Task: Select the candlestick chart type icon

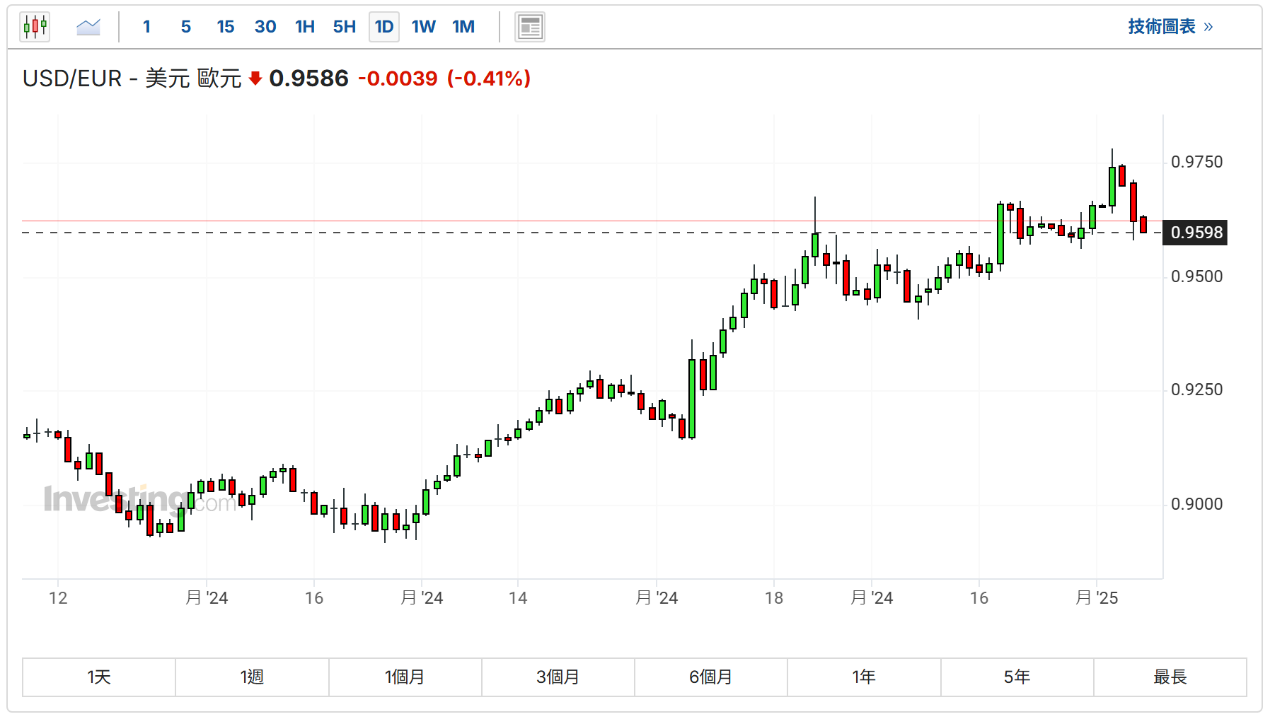Action: coord(35,27)
